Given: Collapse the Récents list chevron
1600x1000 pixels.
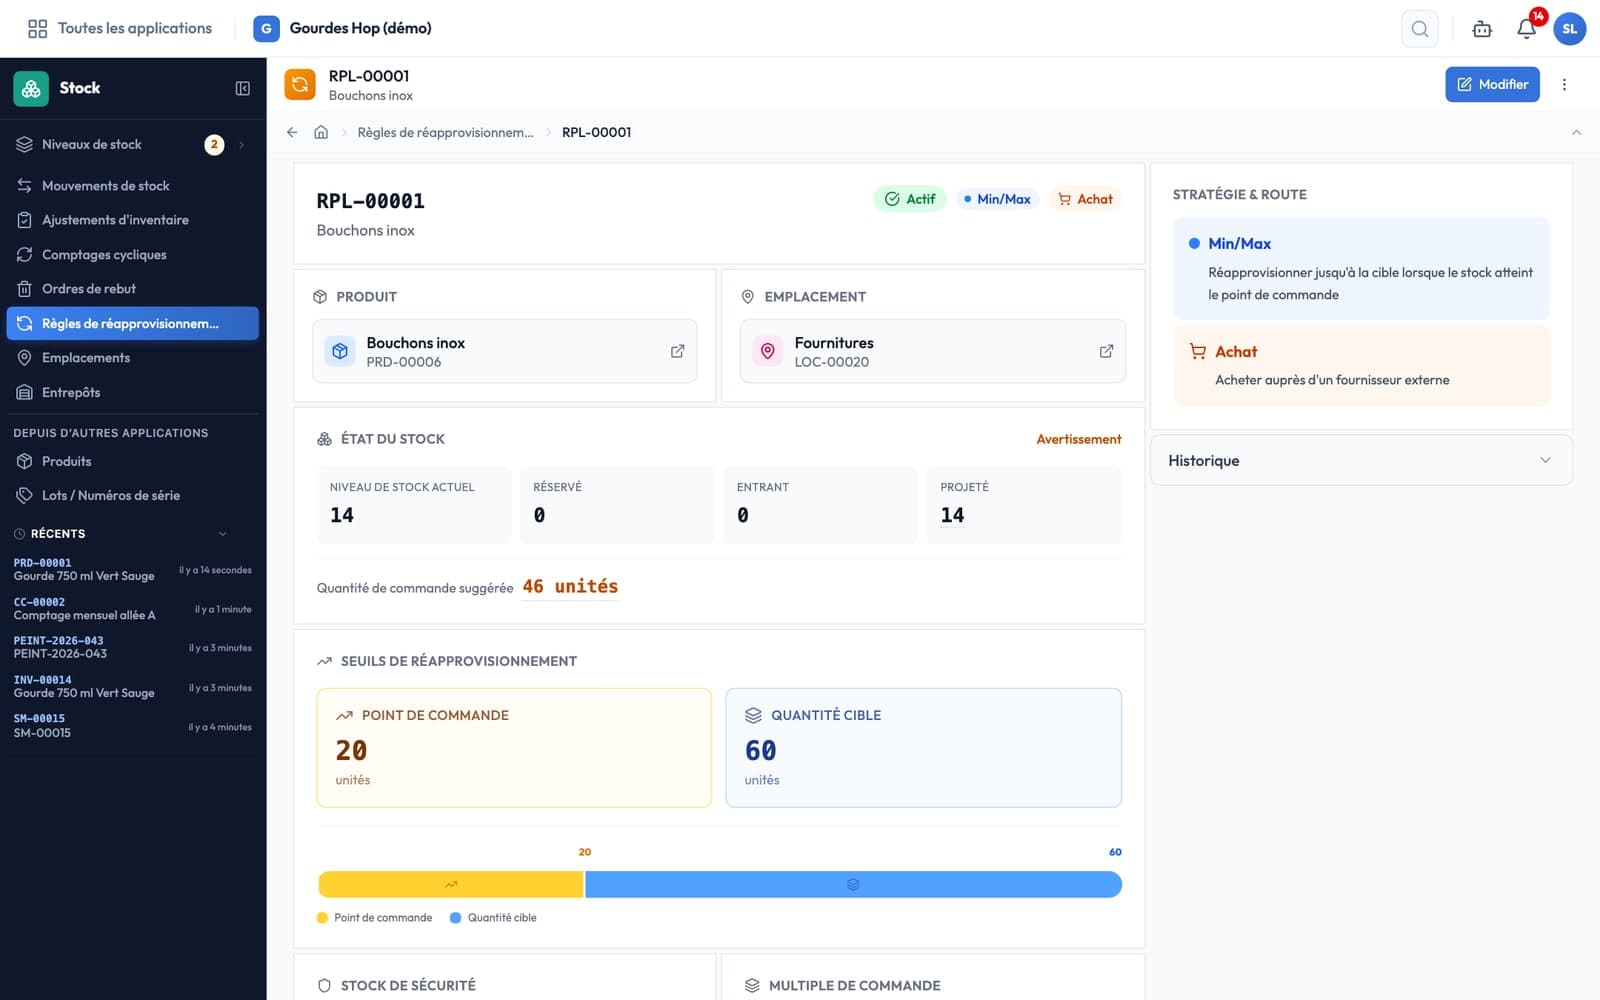Looking at the screenshot, I should [223, 534].
